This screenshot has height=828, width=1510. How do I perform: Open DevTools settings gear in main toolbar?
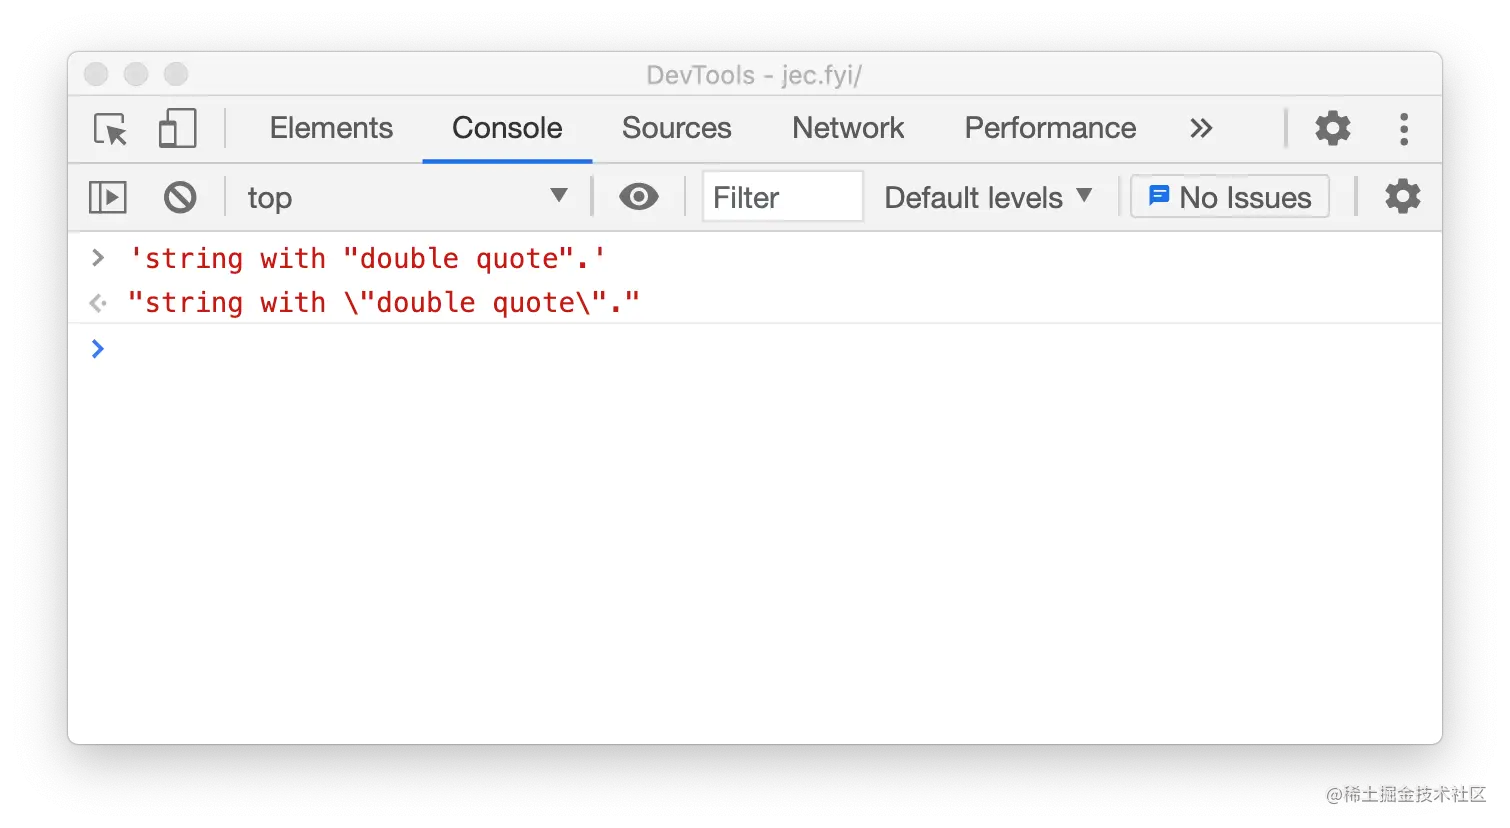pyautogui.click(x=1332, y=128)
